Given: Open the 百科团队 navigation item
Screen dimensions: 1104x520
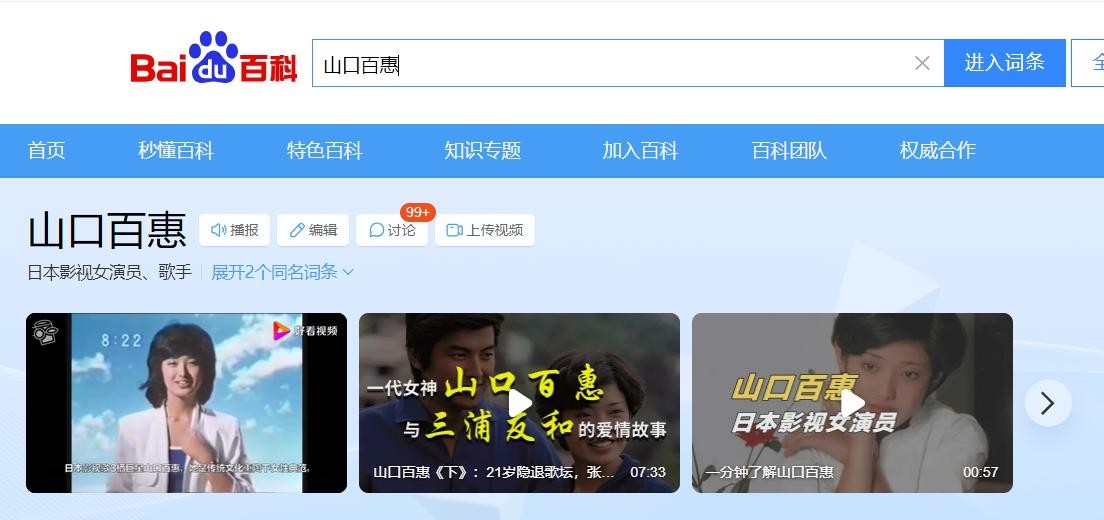Looking at the screenshot, I should pyautogui.click(x=789, y=151).
